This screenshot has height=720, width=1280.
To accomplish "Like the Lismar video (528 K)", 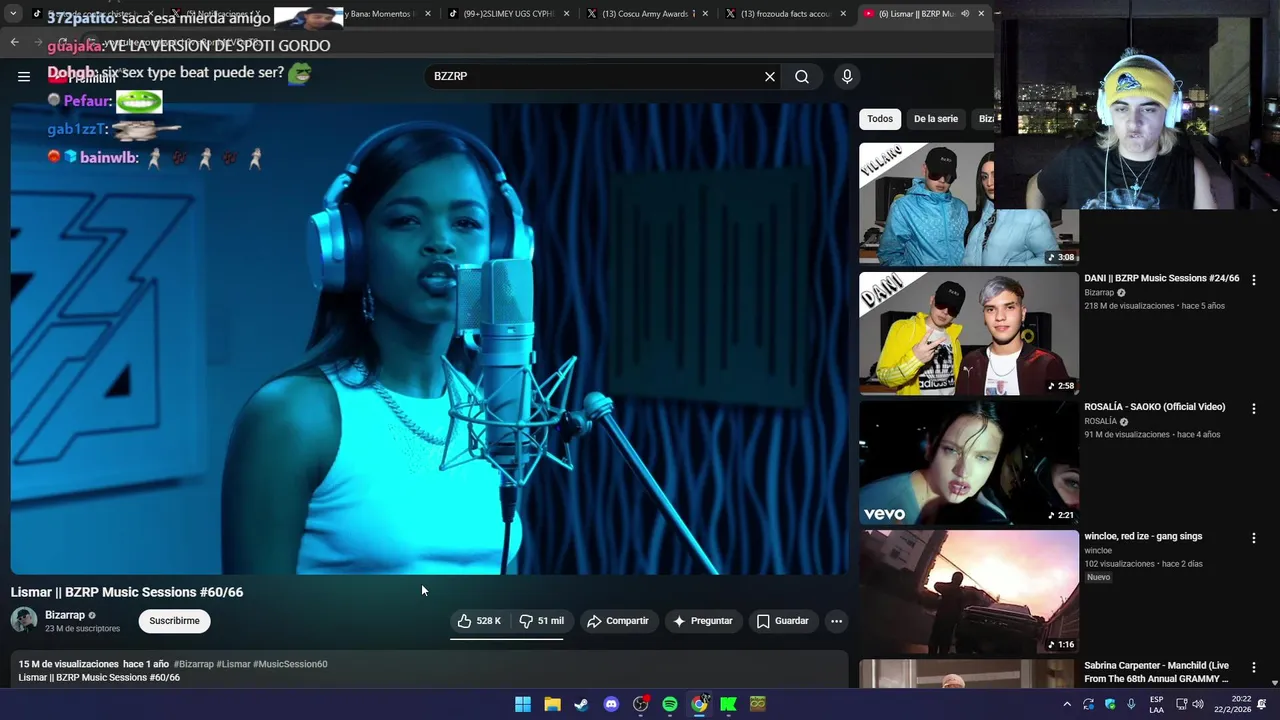I will pyautogui.click(x=479, y=621).
